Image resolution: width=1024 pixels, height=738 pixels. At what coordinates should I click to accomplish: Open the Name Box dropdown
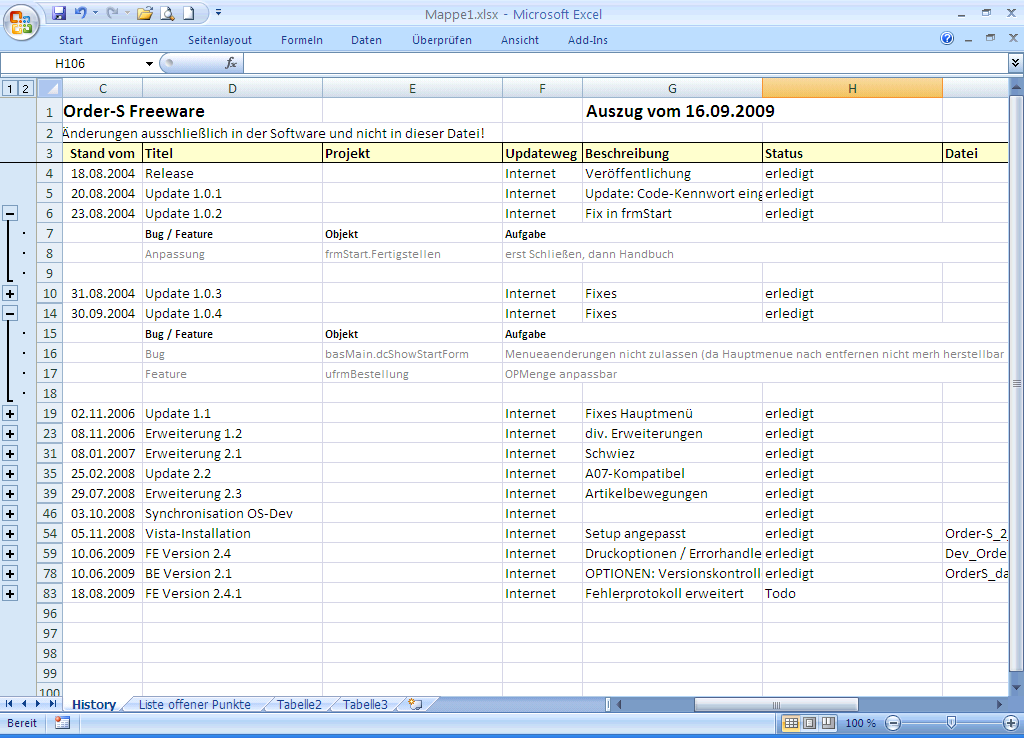click(149, 63)
